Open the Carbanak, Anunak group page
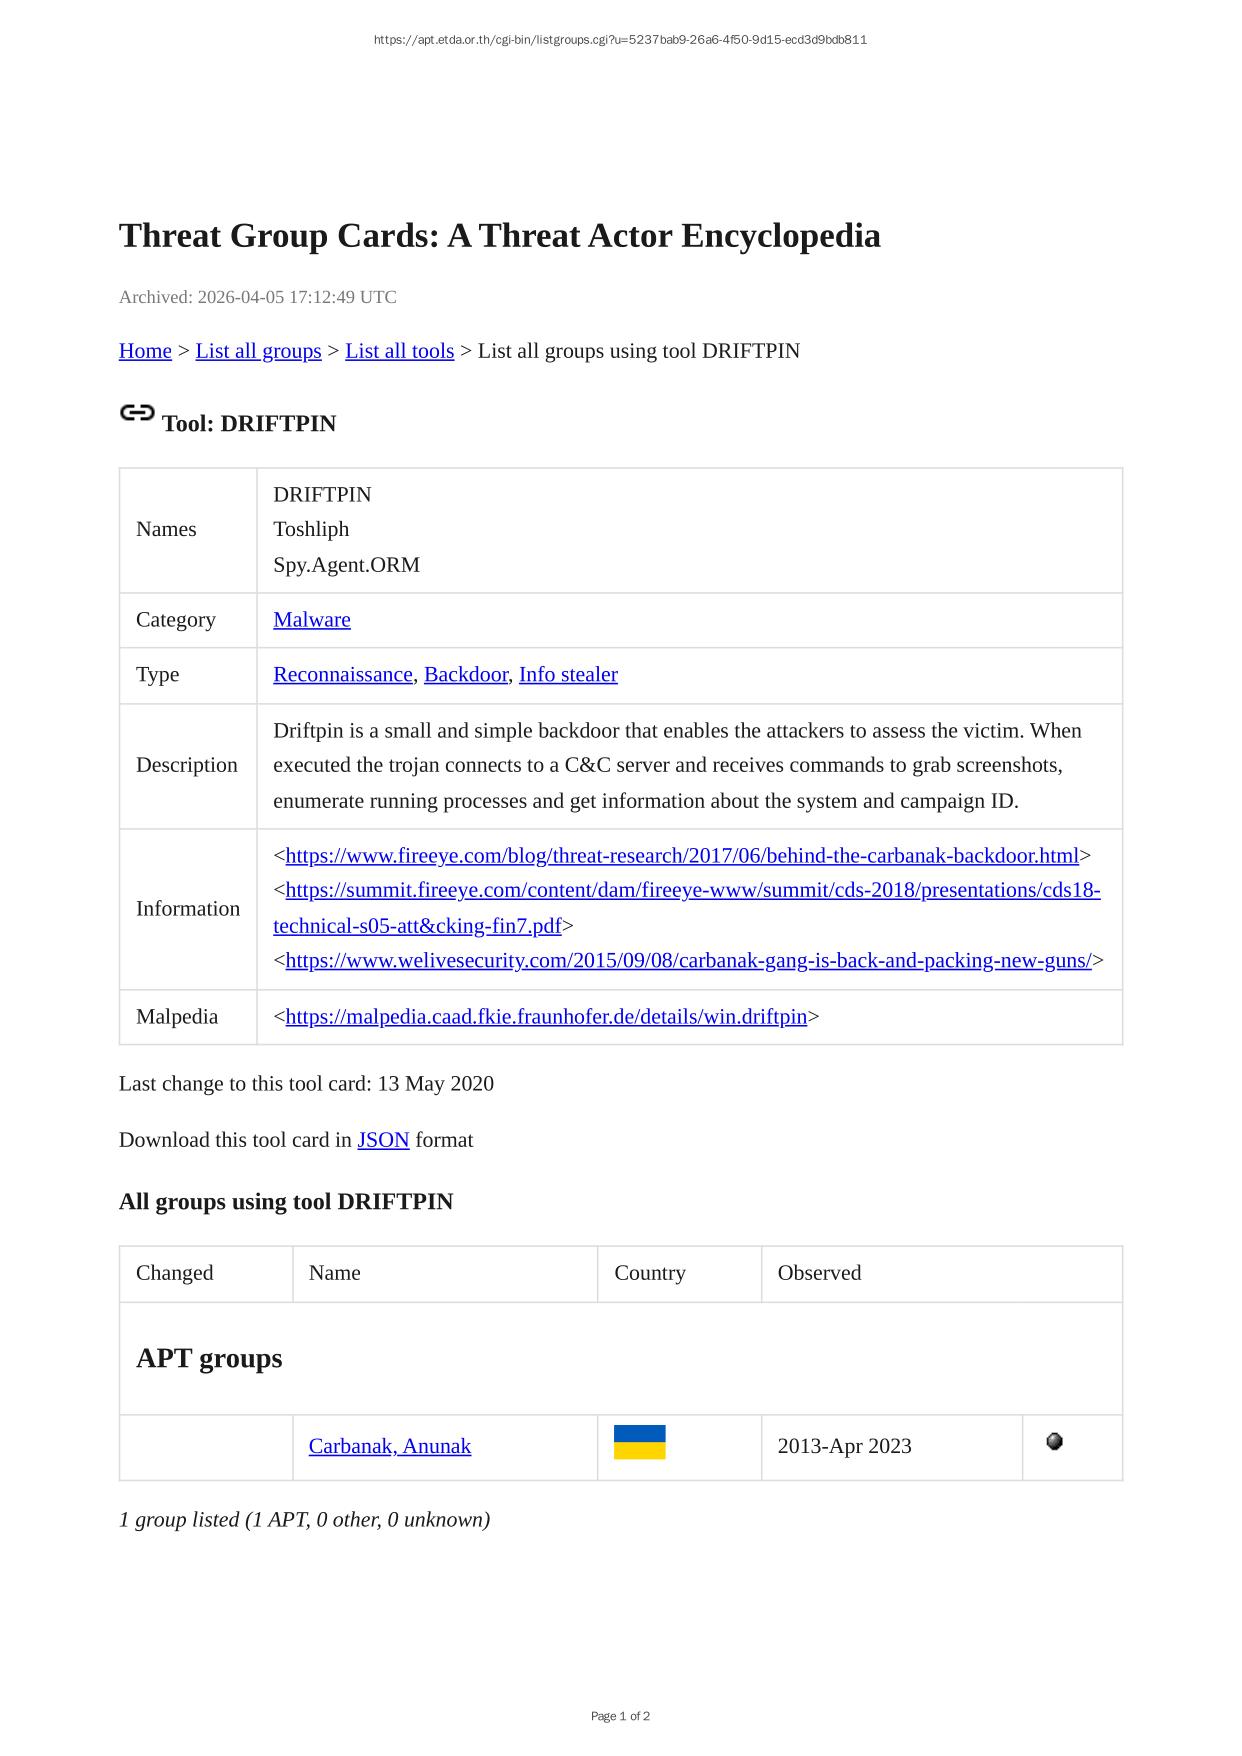The height and width of the screenshot is (1756, 1242). (390, 1446)
